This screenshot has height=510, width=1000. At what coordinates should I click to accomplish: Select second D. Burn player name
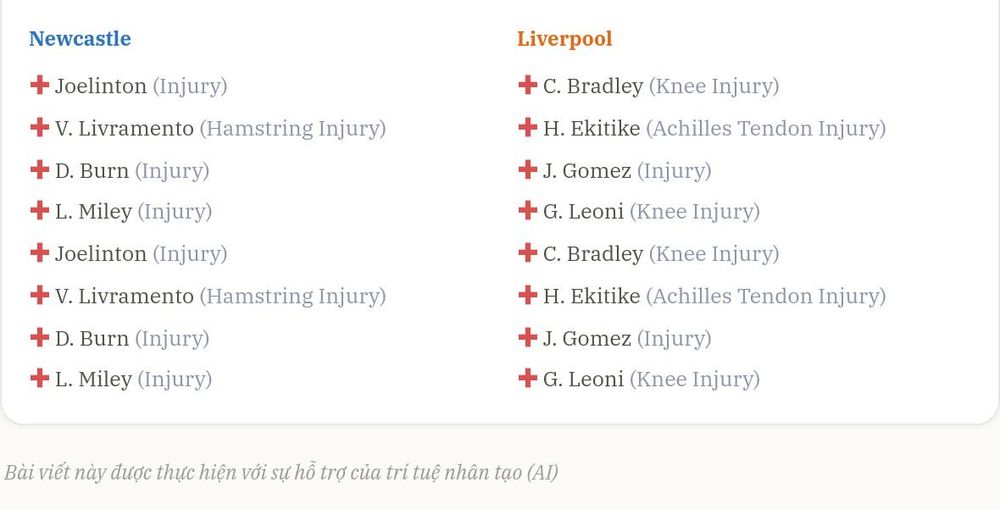point(92,339)
